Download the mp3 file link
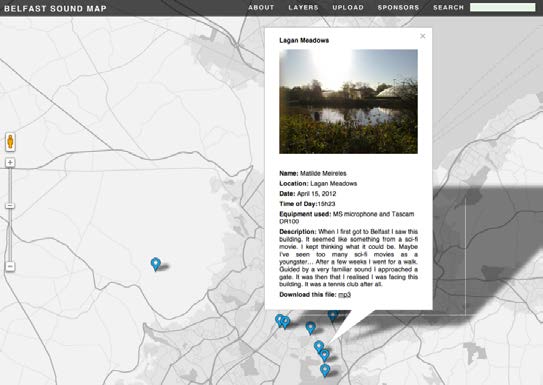The height and width of the screenshot is (385, 543). [x=344, y=295]
